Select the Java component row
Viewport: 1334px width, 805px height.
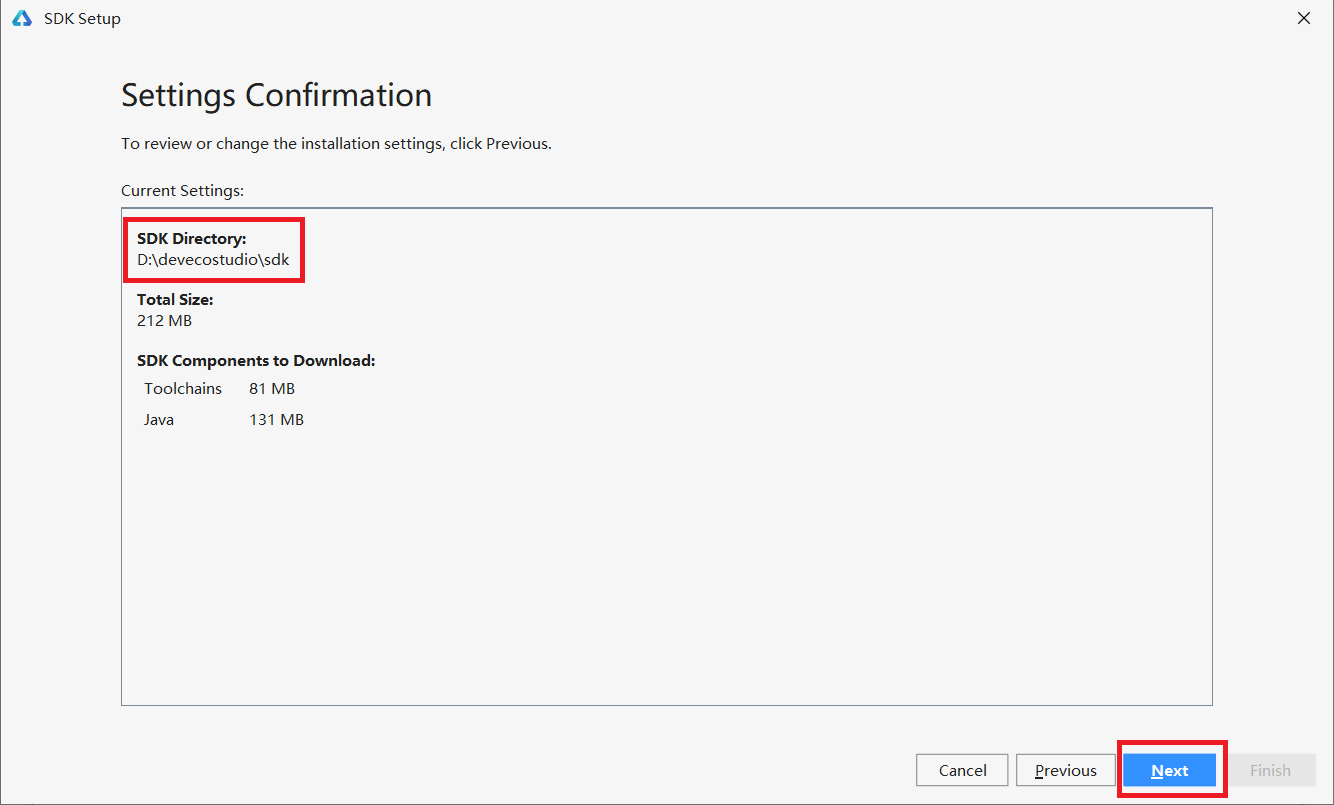click(224, 419)
